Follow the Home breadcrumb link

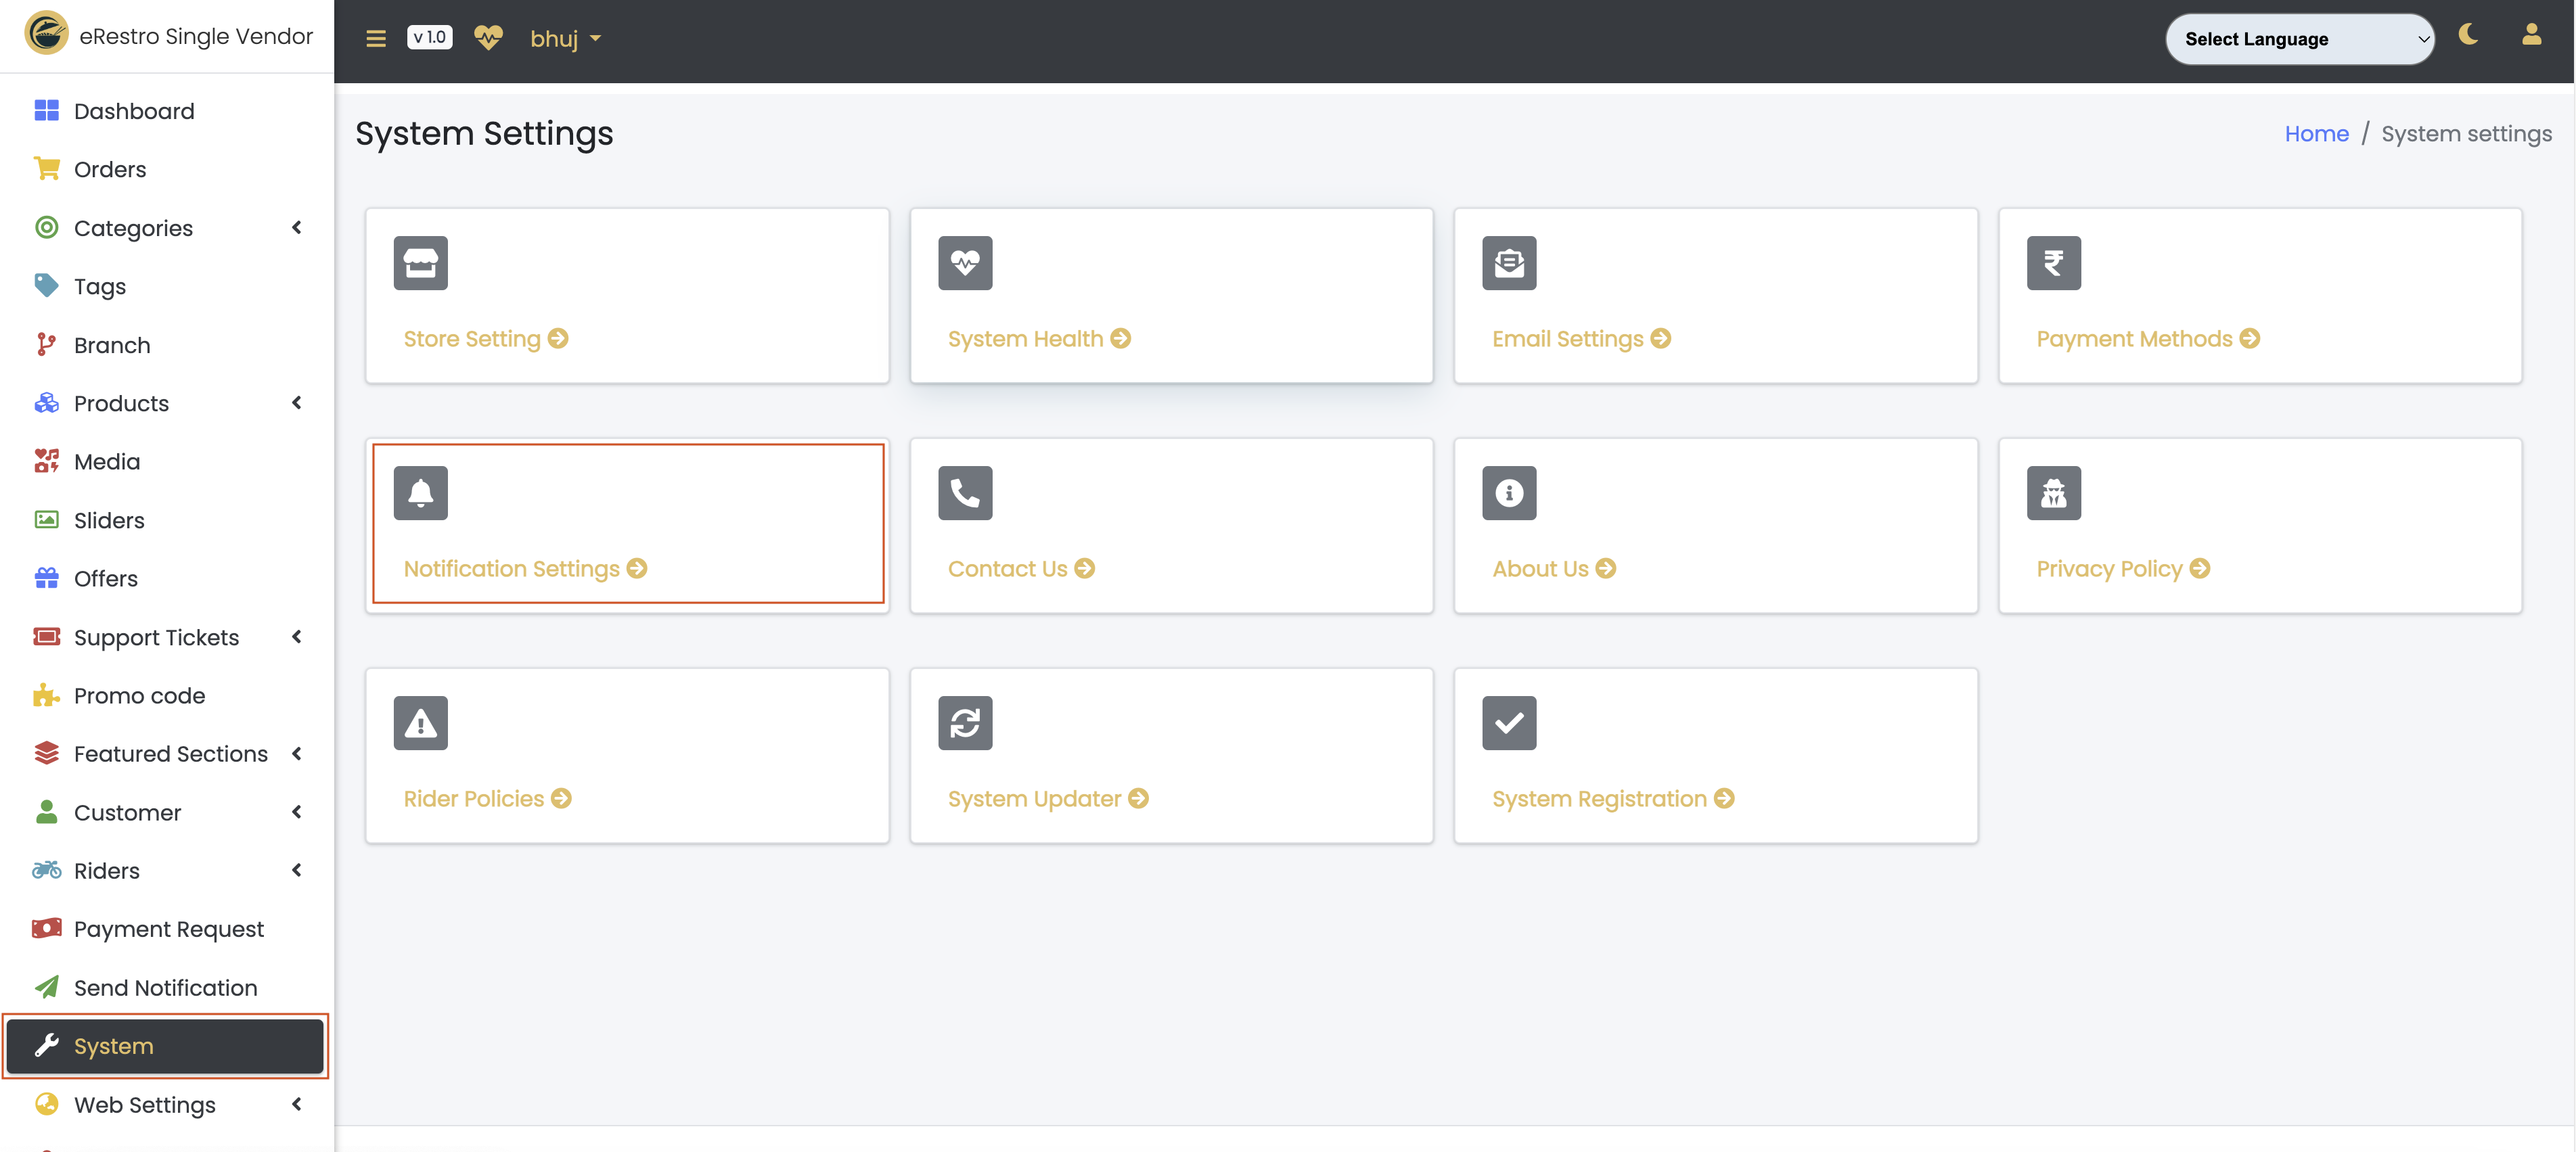click(2315, 134)
